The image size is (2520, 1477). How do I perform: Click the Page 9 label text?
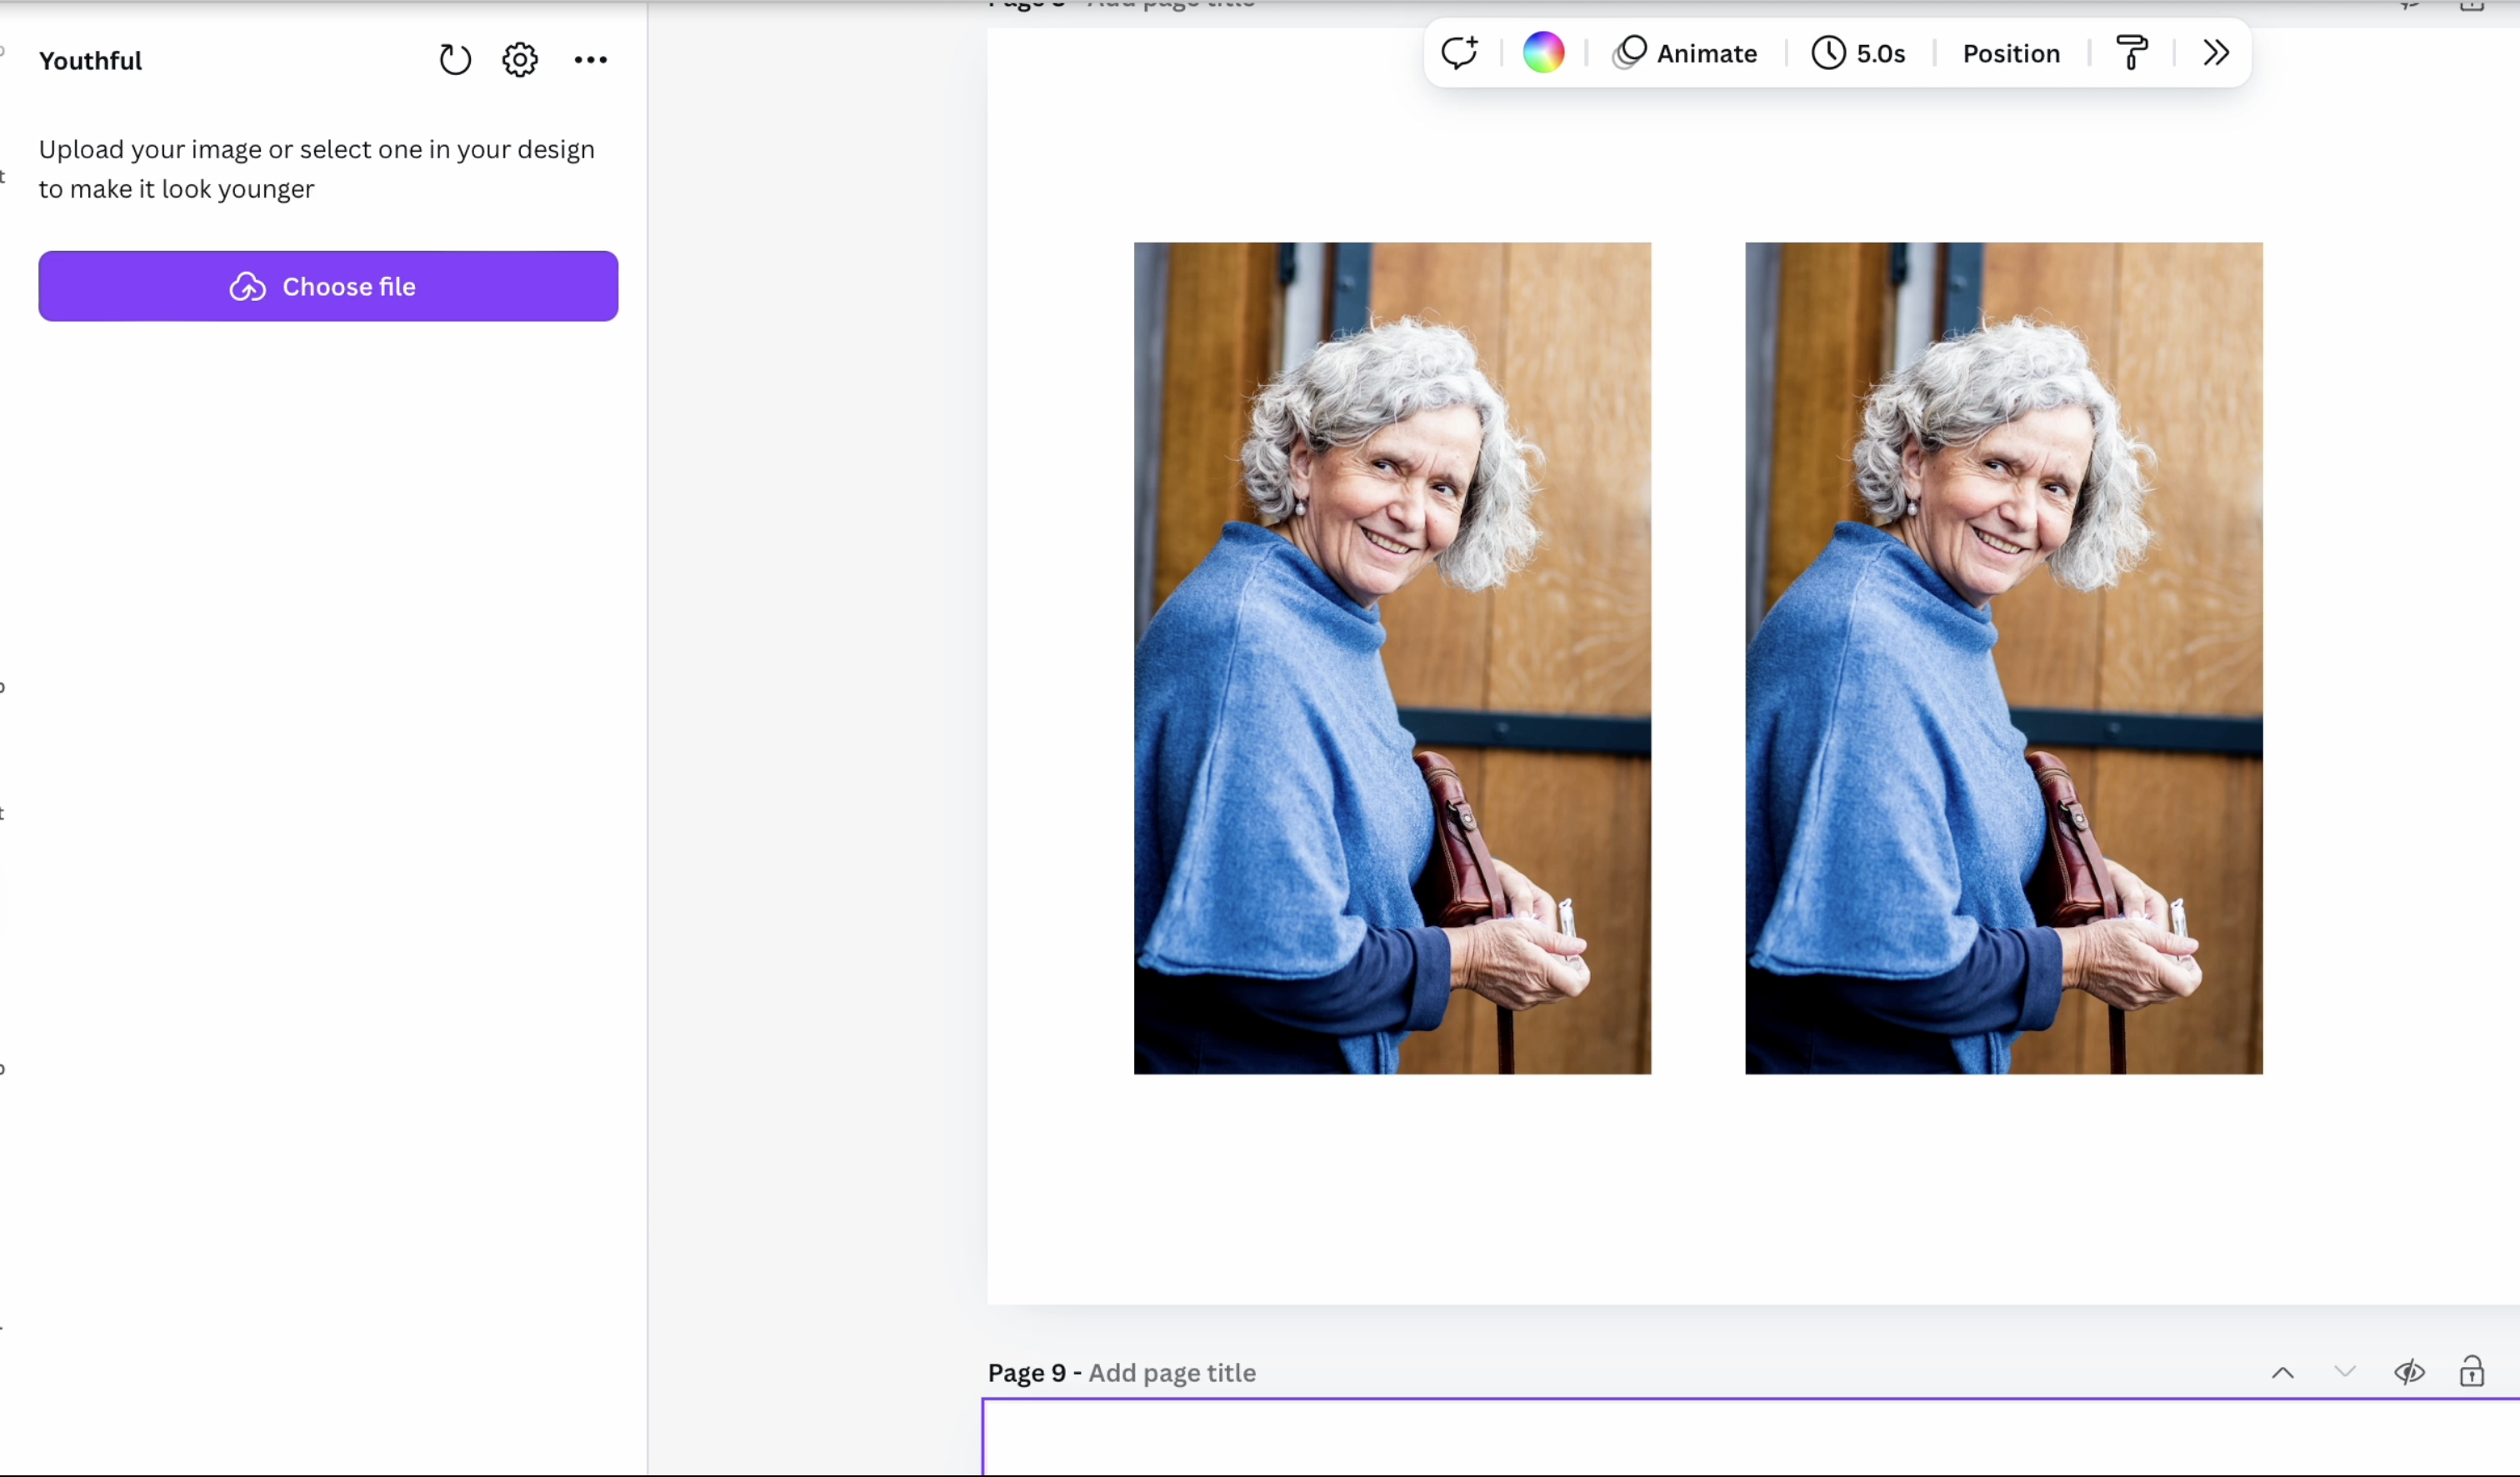(1027, 1373)
